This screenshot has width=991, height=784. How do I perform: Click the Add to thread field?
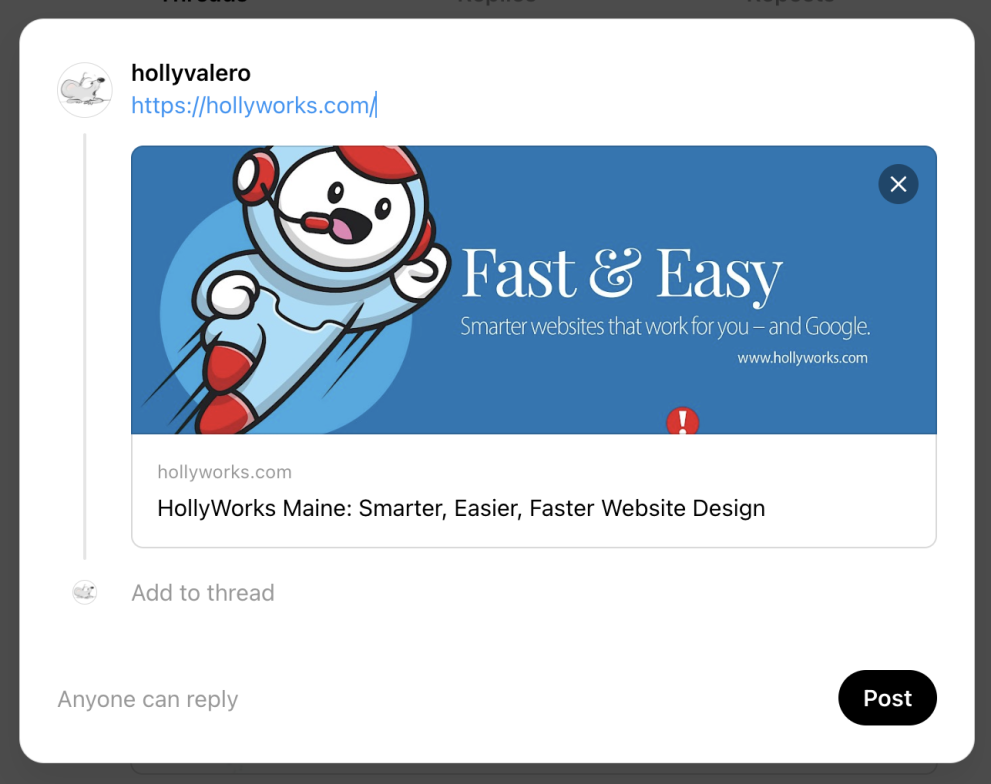tap(203, 593)
